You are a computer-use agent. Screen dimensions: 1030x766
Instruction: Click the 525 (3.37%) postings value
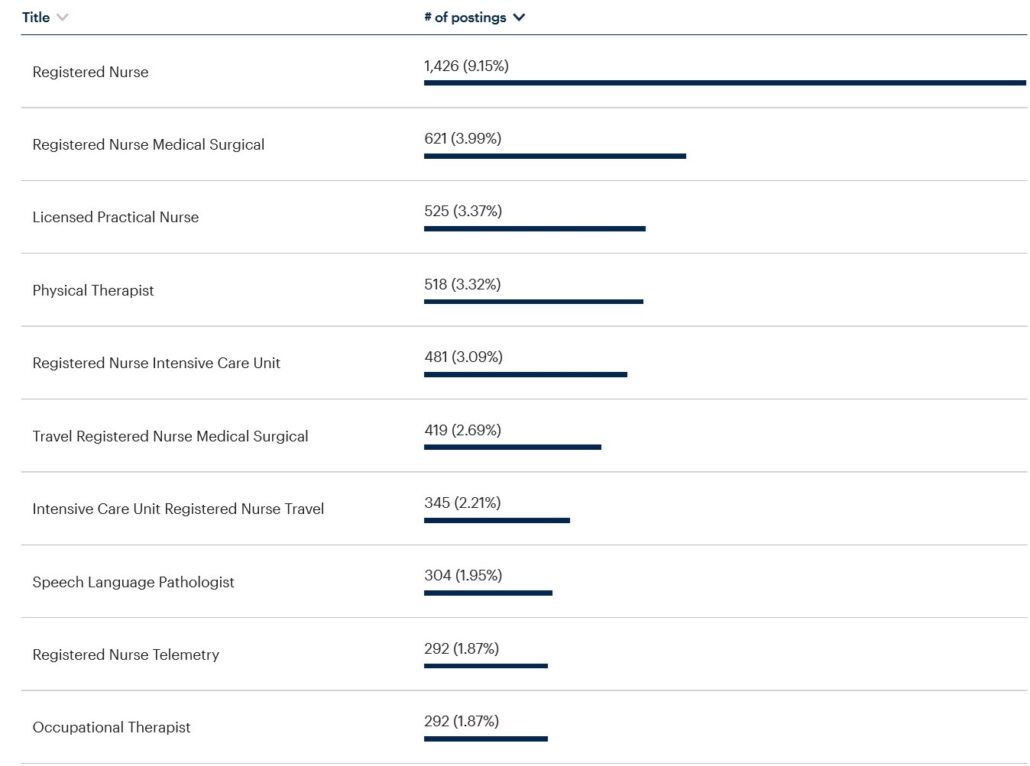pyautogui.click(x=463, y=211)
